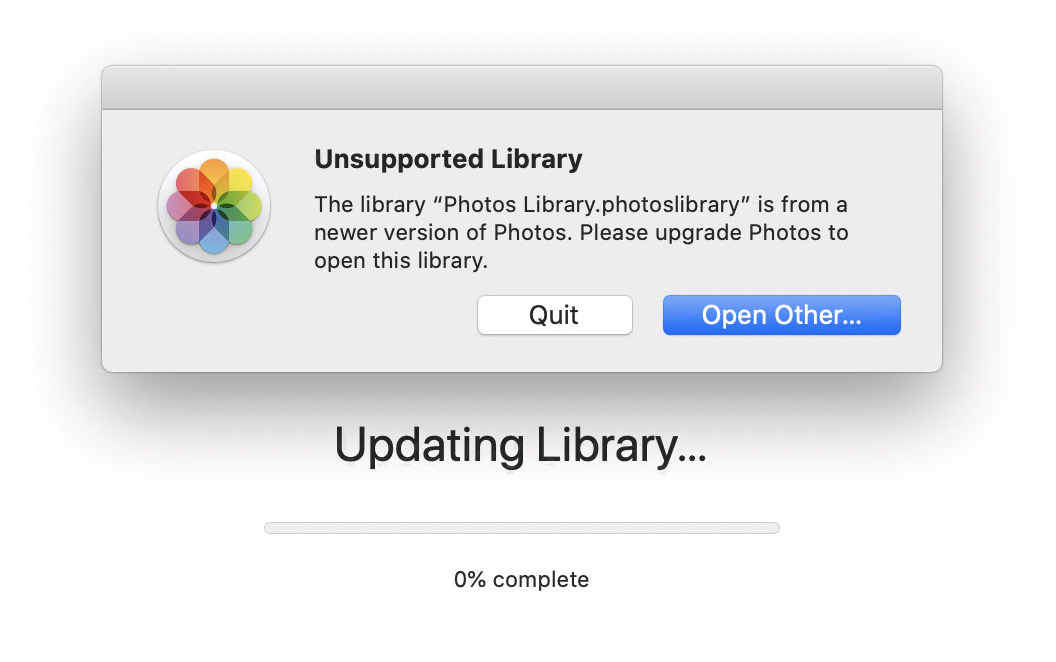Click the "0% complete" label
The width and height of the screenshot is (1056, 662).
[521, 579]
